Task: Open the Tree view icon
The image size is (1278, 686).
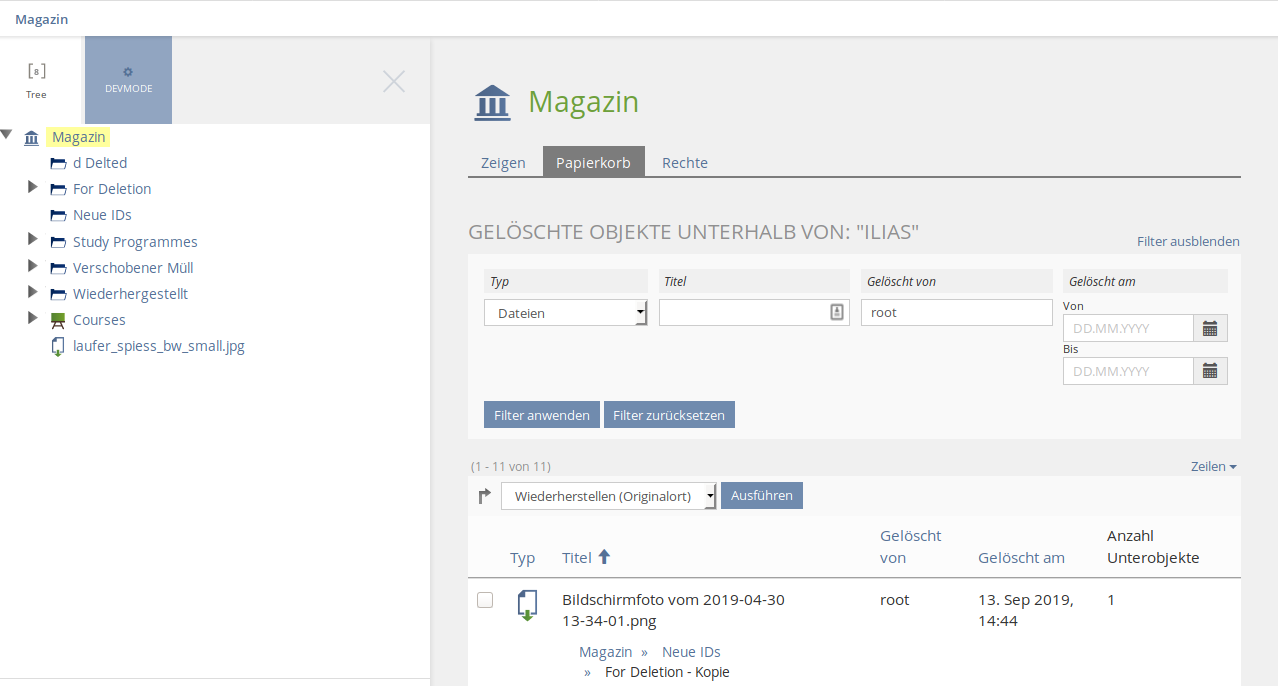Action: click(x=36, y=72)
